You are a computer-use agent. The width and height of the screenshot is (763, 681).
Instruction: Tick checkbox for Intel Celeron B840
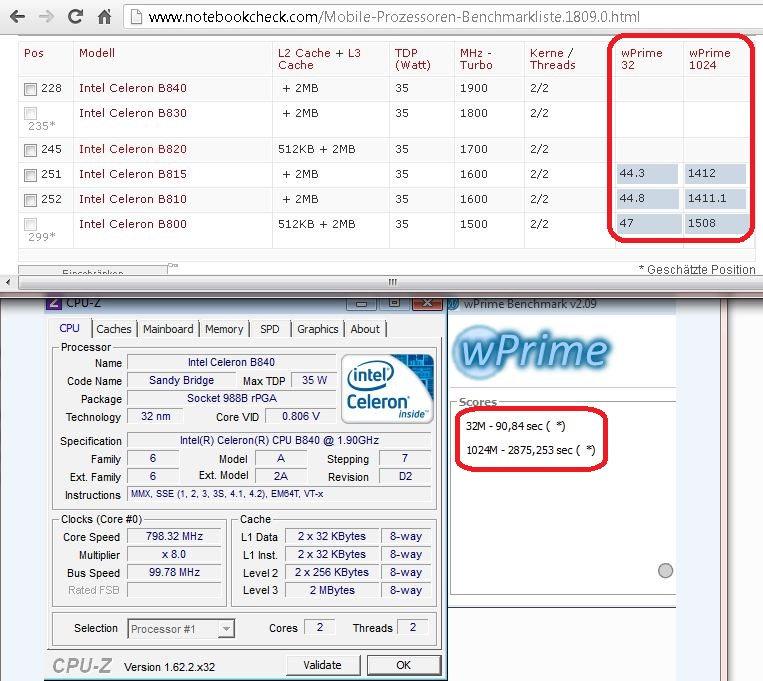coord(30,89)
